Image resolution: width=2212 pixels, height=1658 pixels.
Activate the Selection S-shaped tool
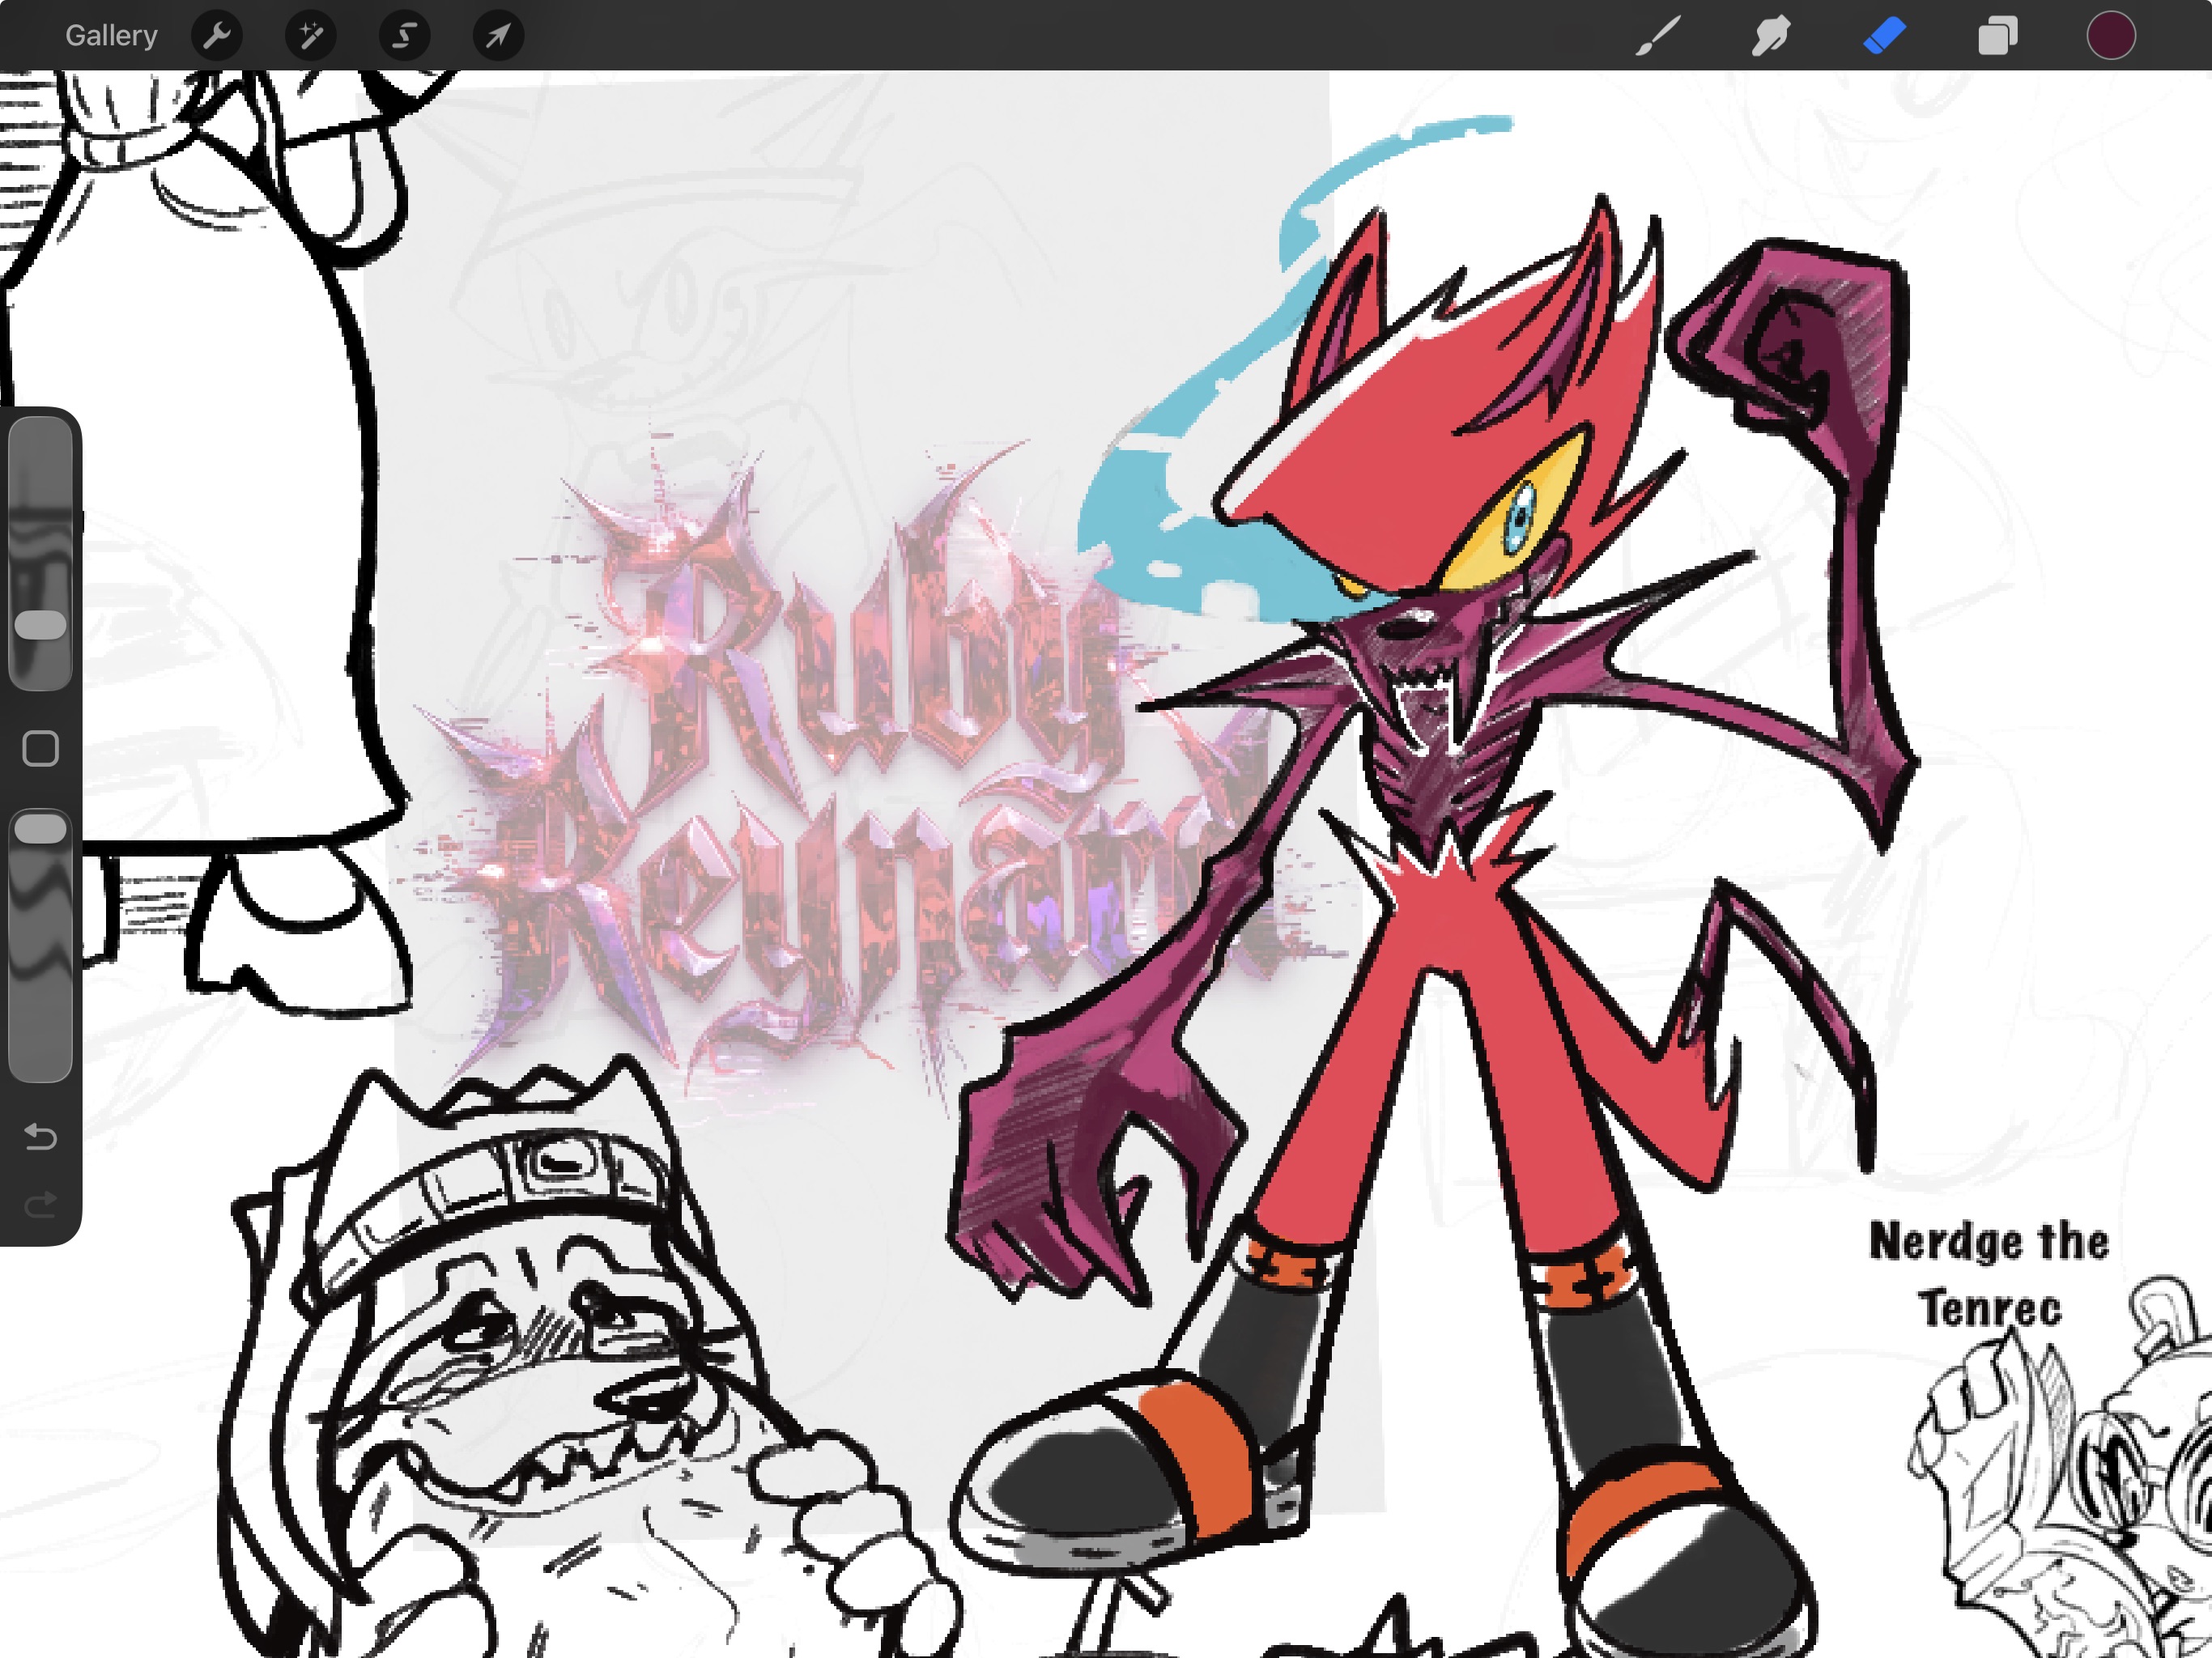(x=404, y=36)
